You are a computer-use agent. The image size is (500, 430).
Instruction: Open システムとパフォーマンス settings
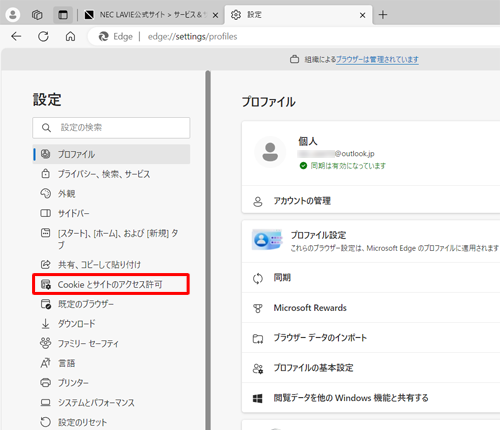111,402
